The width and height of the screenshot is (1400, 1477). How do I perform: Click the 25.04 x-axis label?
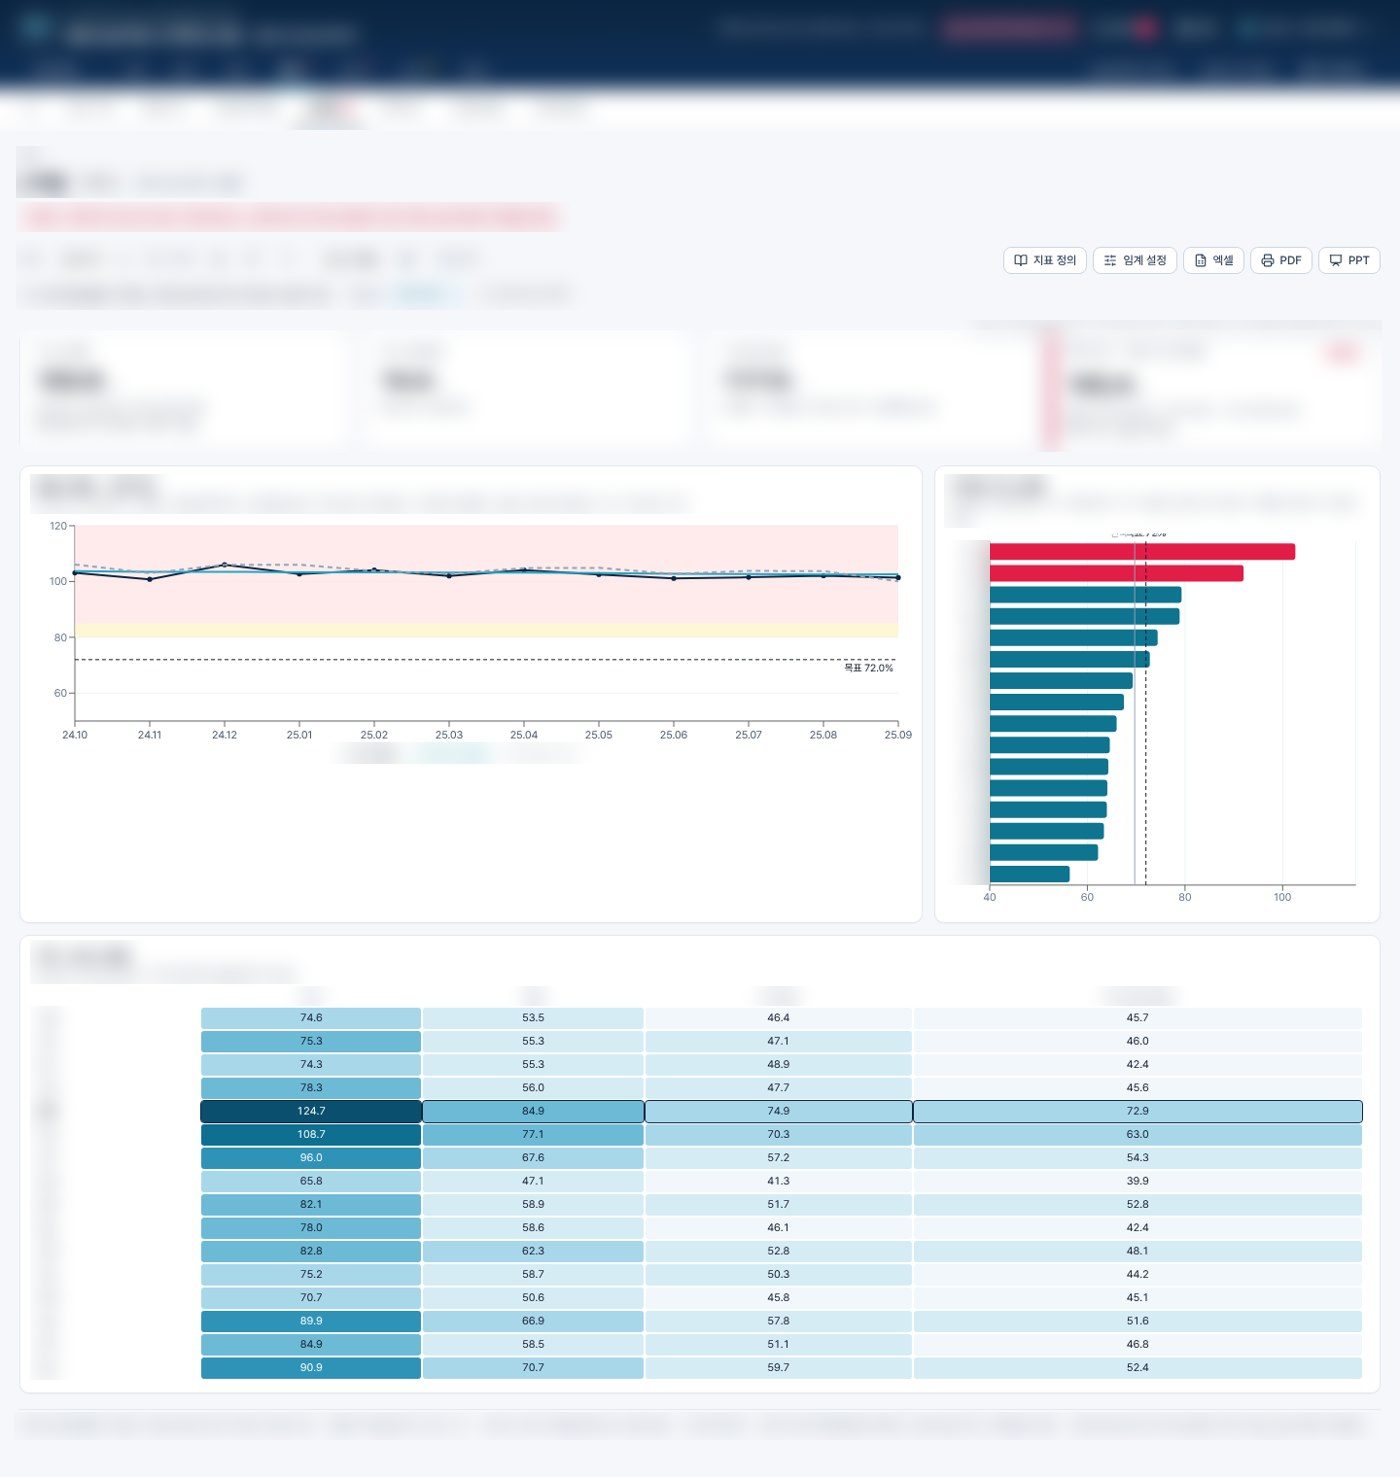[524, 735]
